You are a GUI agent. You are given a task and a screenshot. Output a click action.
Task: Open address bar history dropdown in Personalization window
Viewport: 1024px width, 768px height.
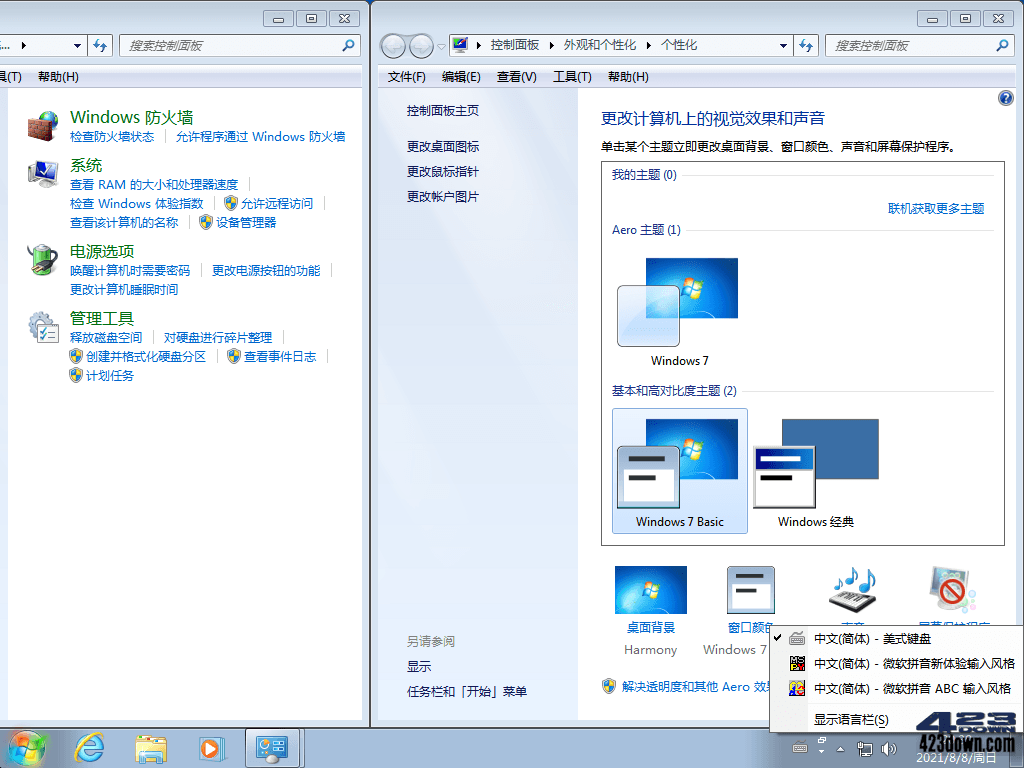pos(783,46)
